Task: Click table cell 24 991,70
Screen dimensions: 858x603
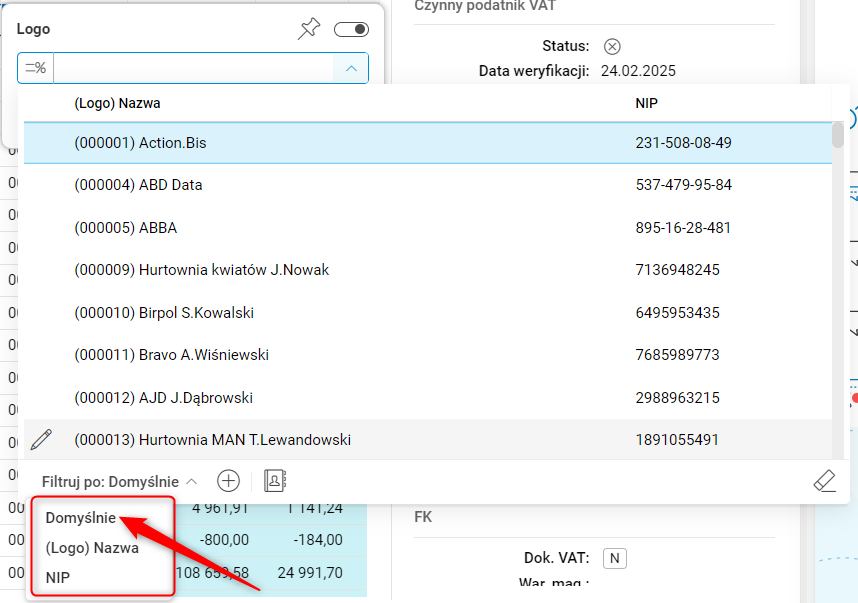Action: 310,572
